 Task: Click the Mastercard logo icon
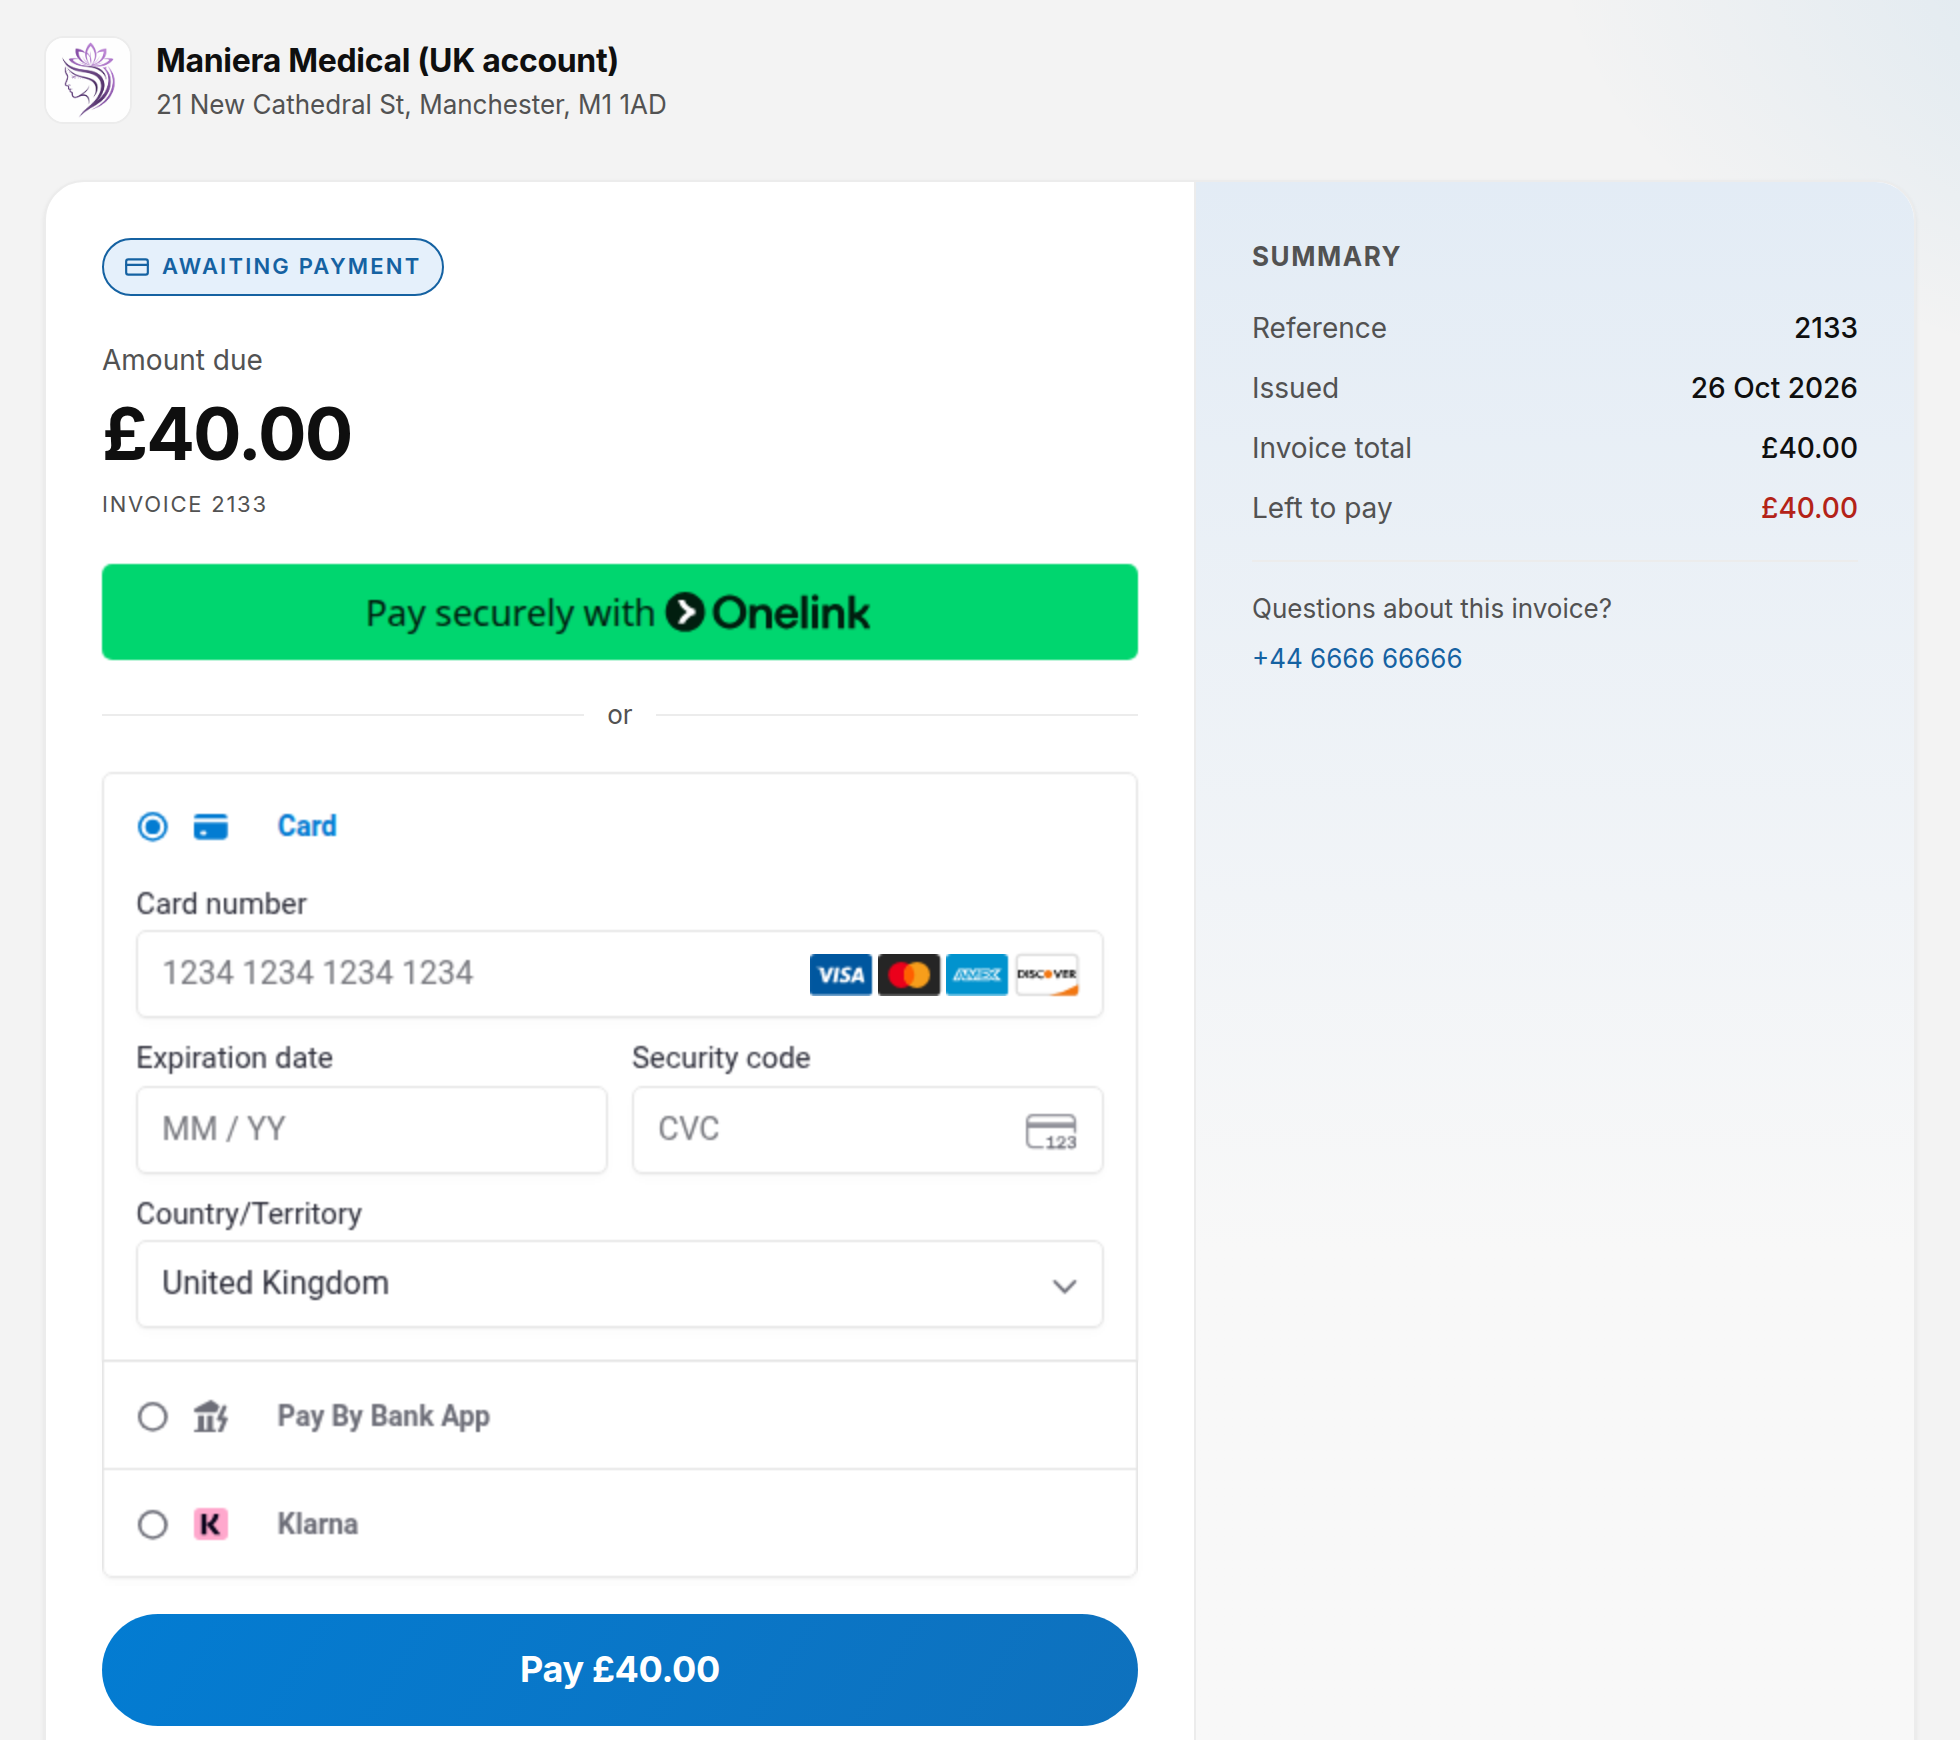tap(908, 975)
